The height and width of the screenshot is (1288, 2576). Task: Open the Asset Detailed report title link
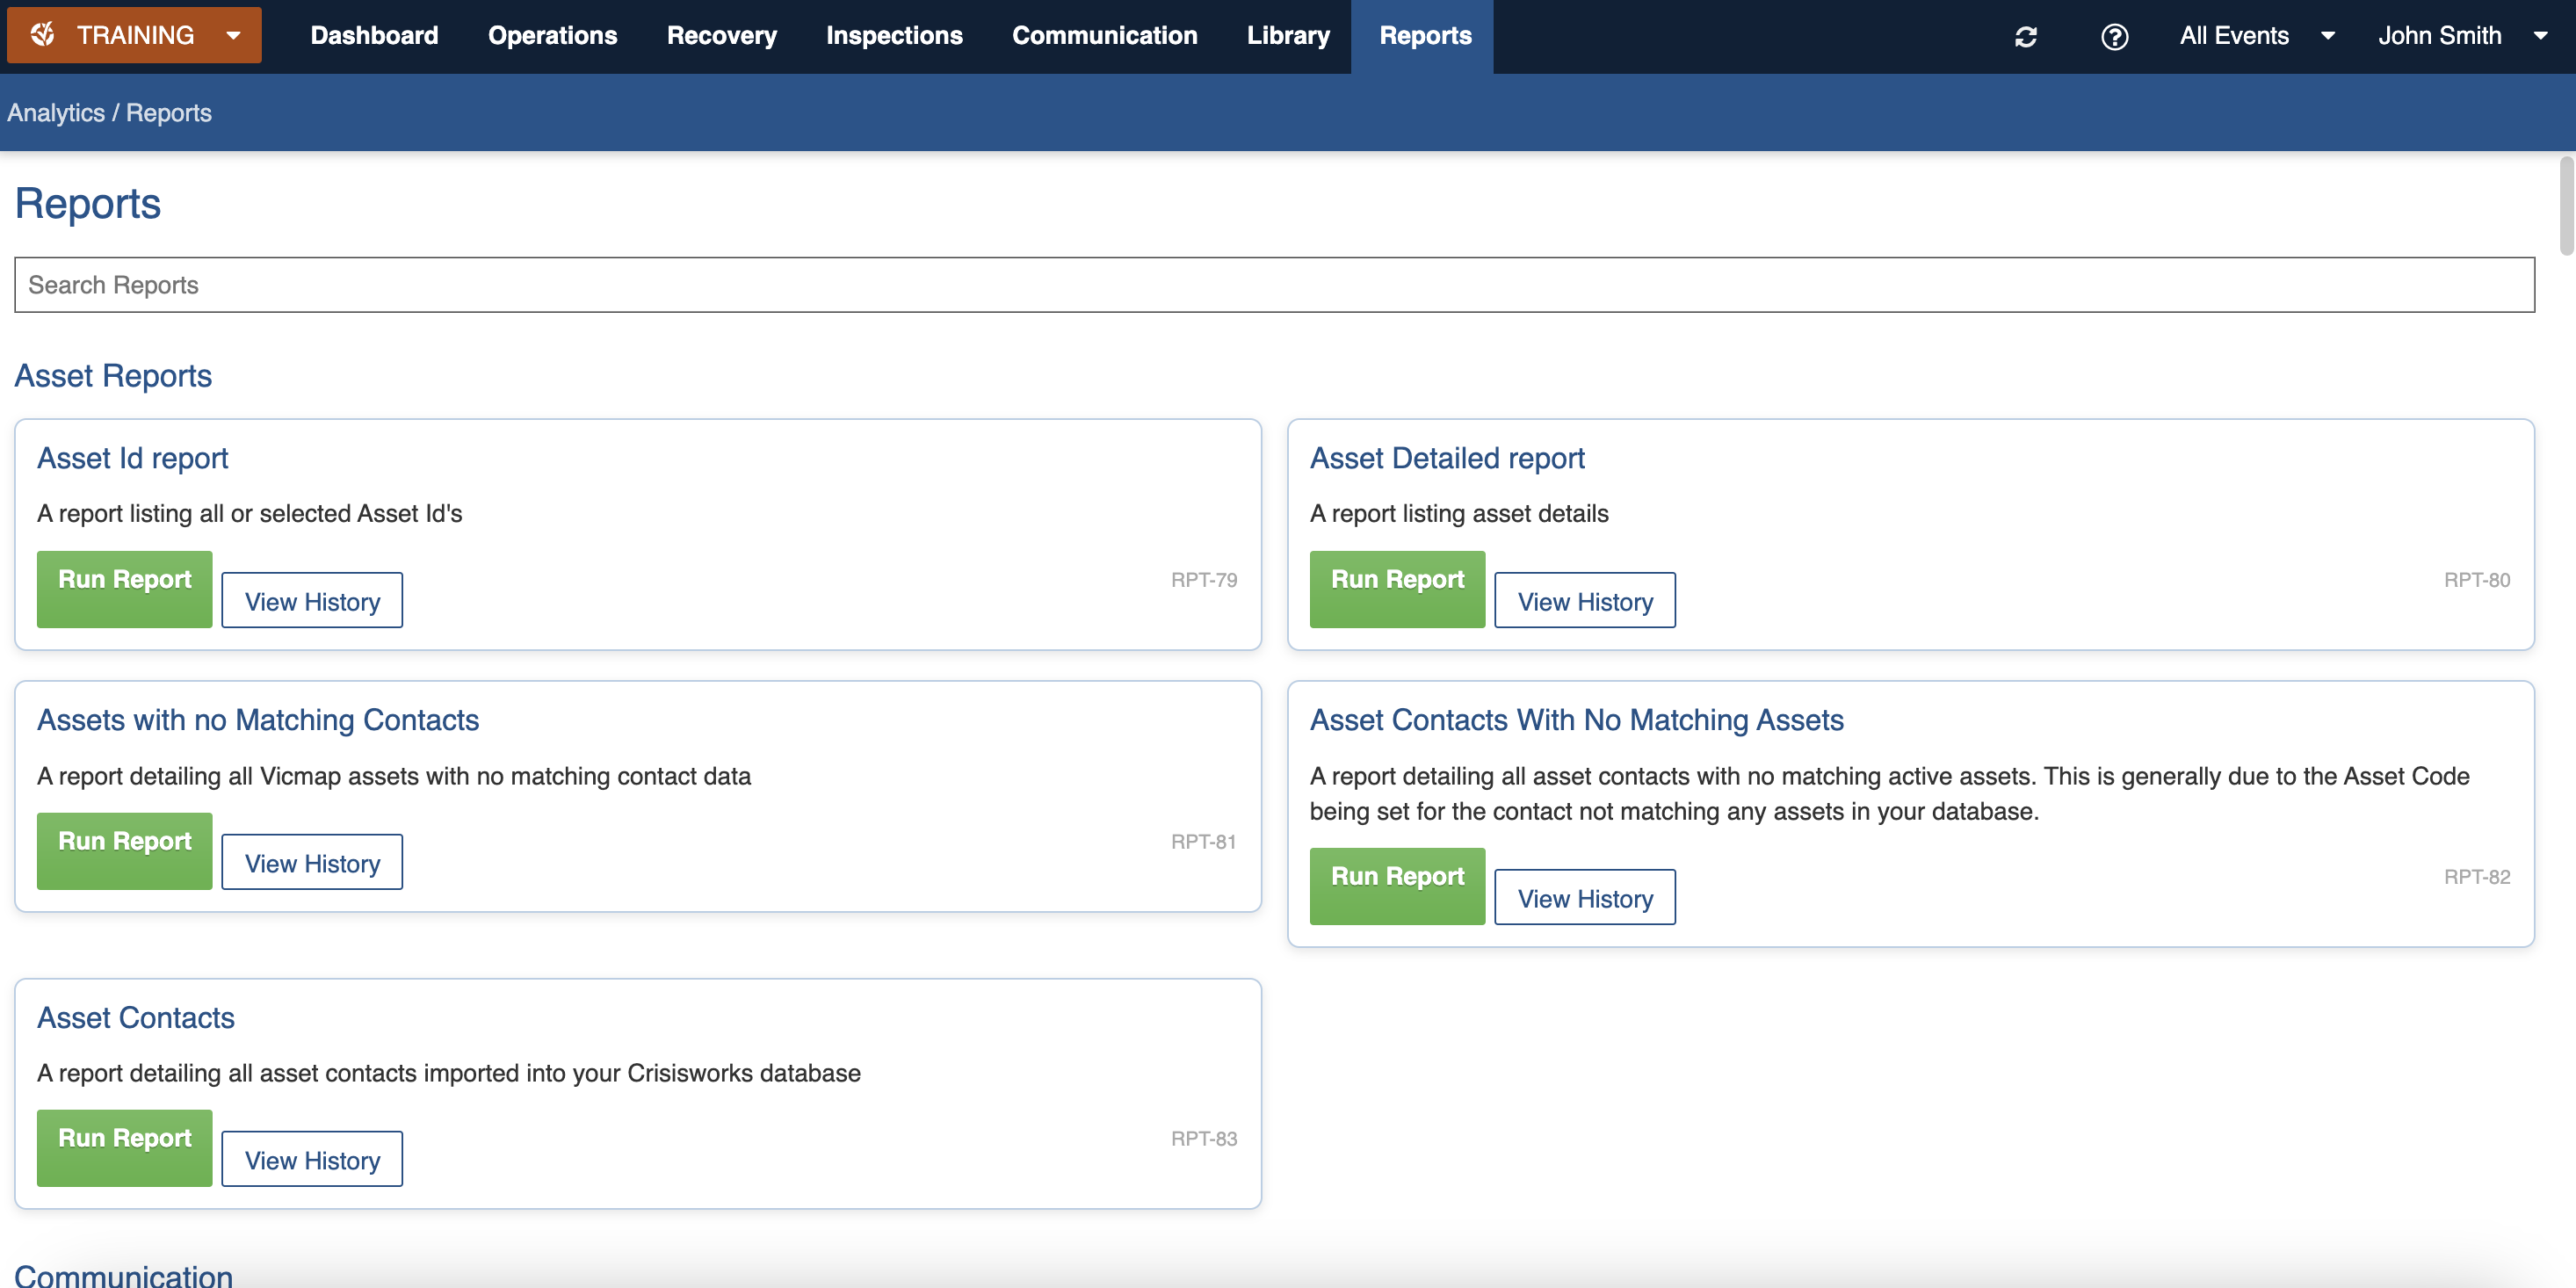(1446, 458)
